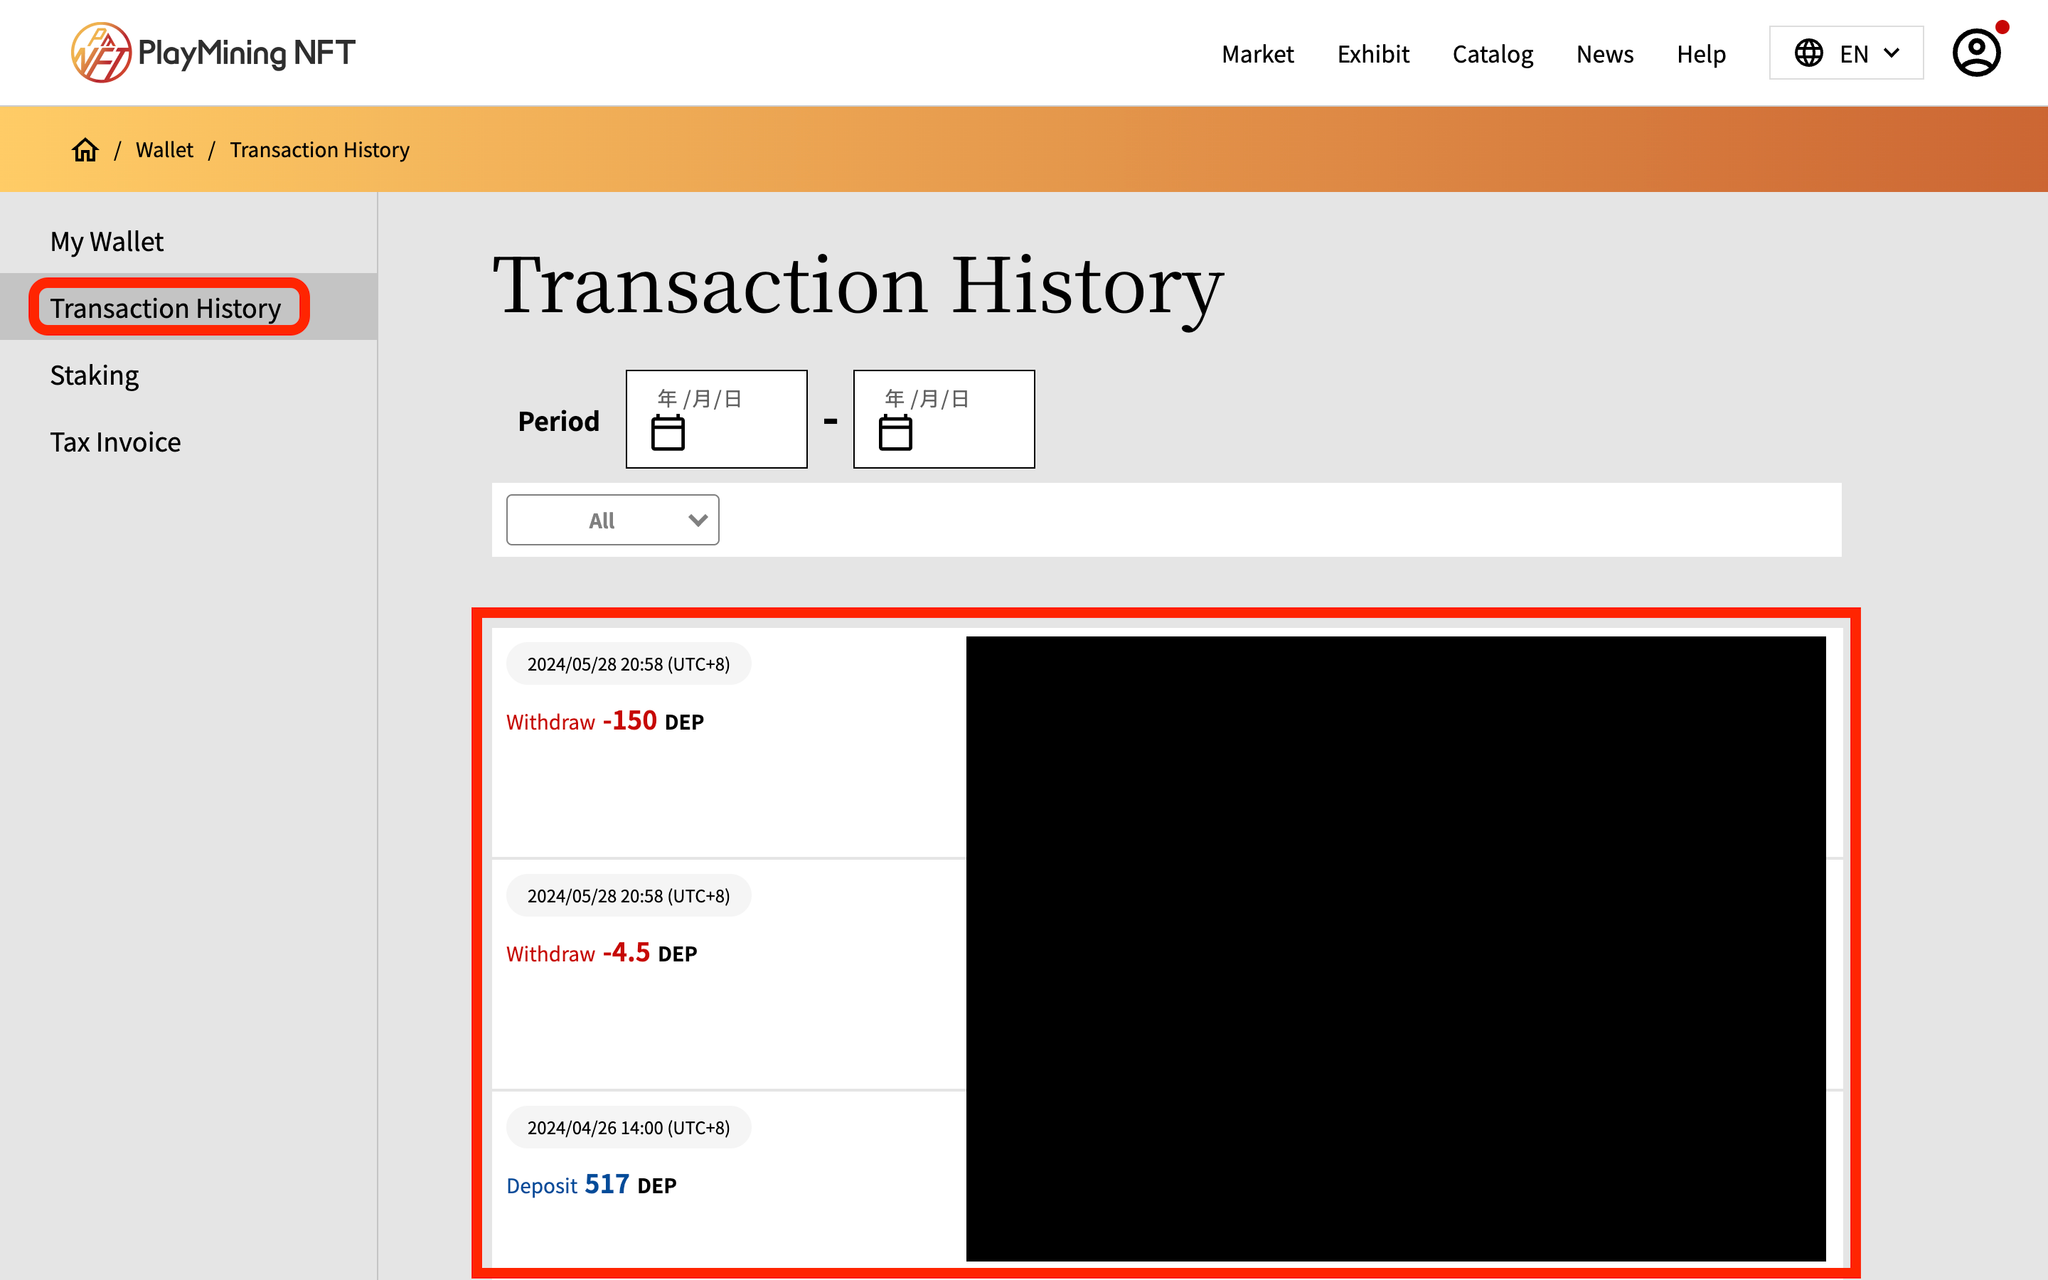Select My Wallet in sidebar
This screenshot has height=1280, width=2048.
(x=107, y=242)
